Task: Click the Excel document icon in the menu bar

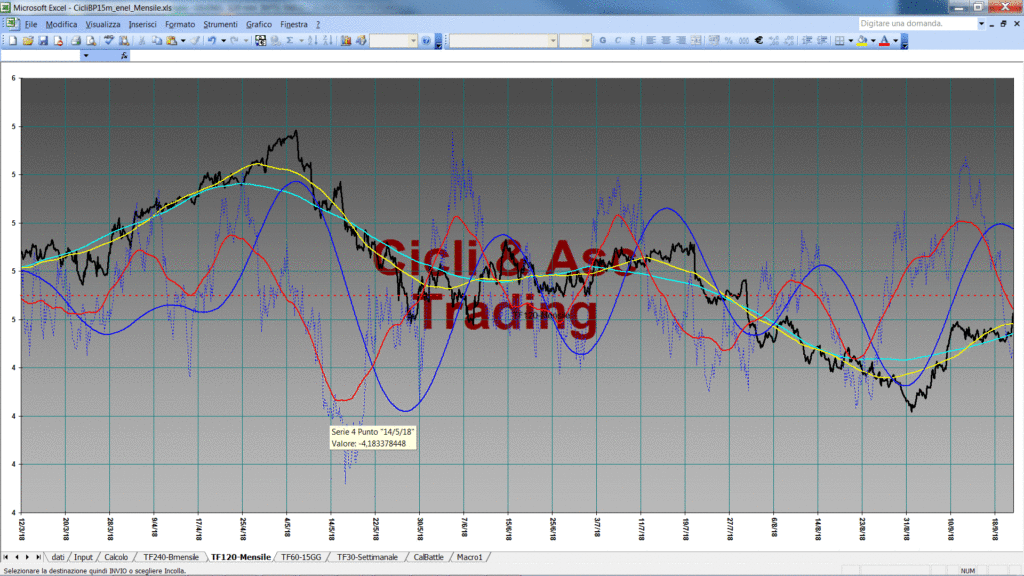Action: 12,24
